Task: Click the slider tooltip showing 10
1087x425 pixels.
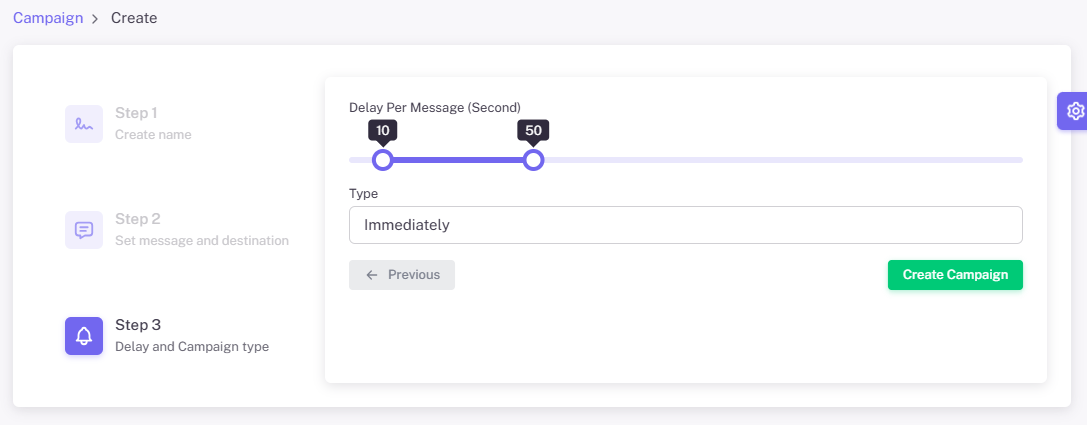Action: (x=383, y=130)
